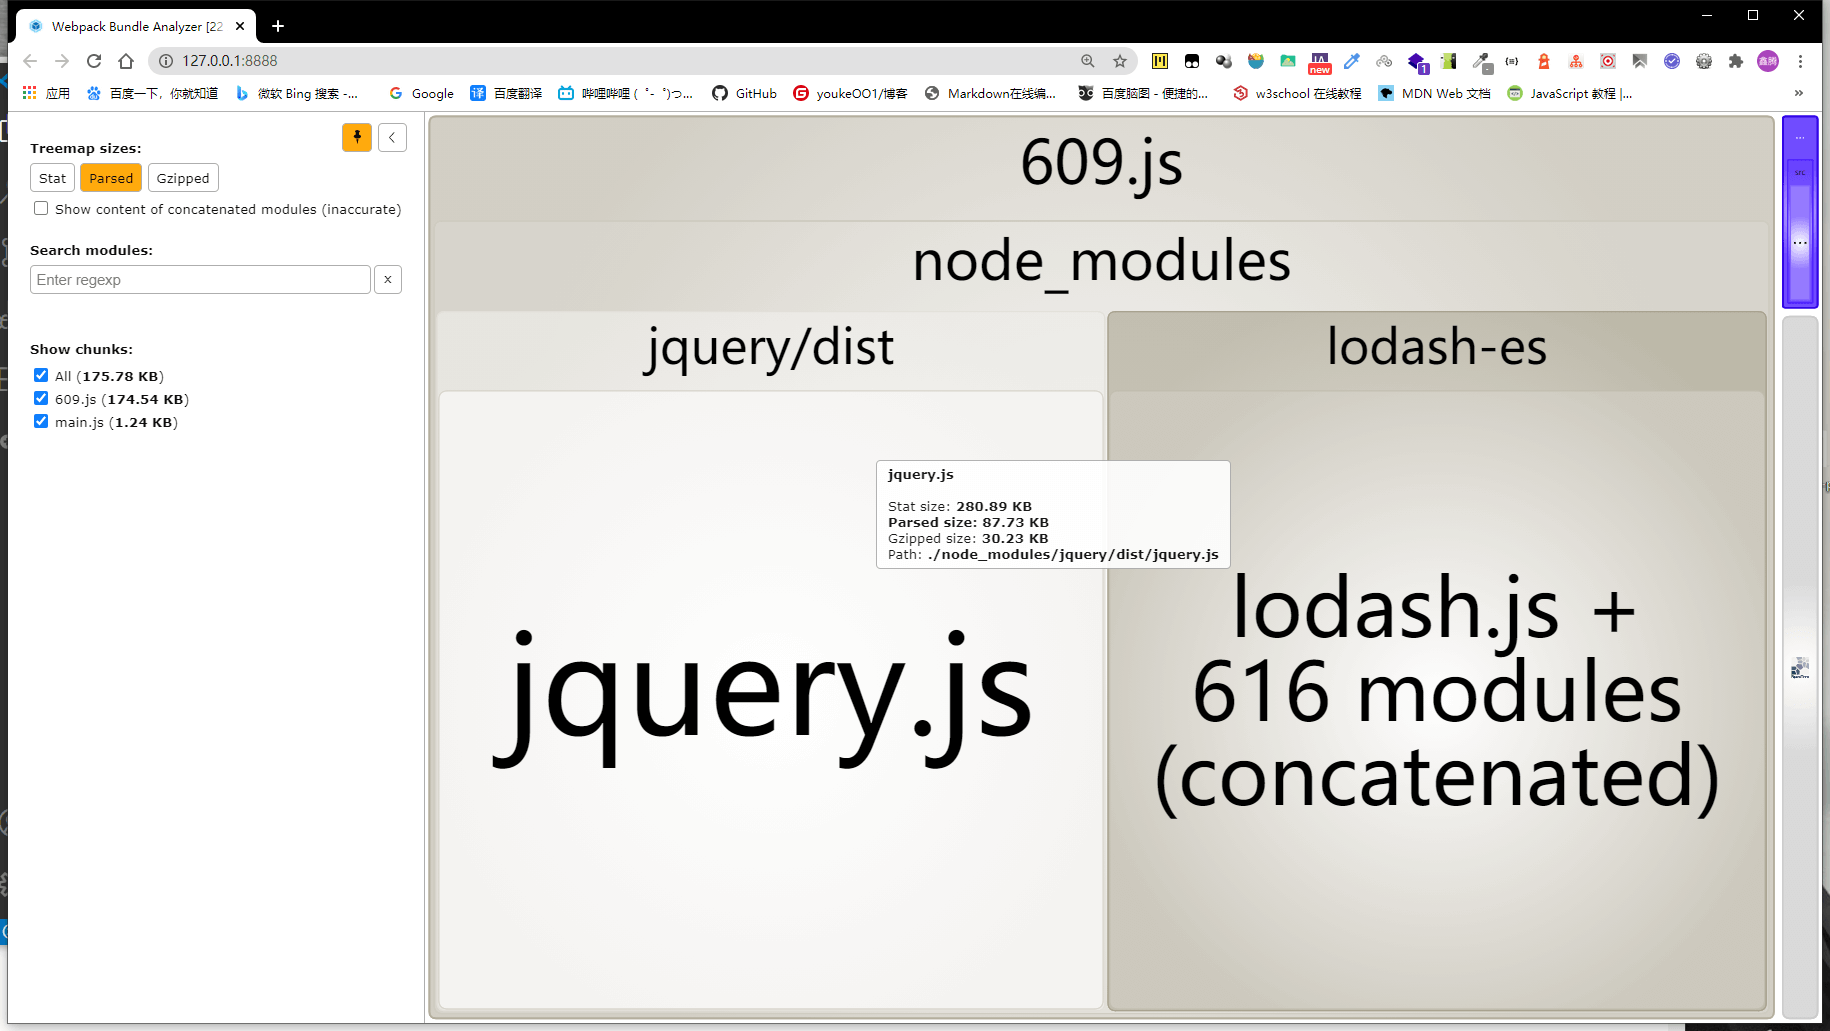Click the browser back arrow
1830x1031 pixels.
30,61
